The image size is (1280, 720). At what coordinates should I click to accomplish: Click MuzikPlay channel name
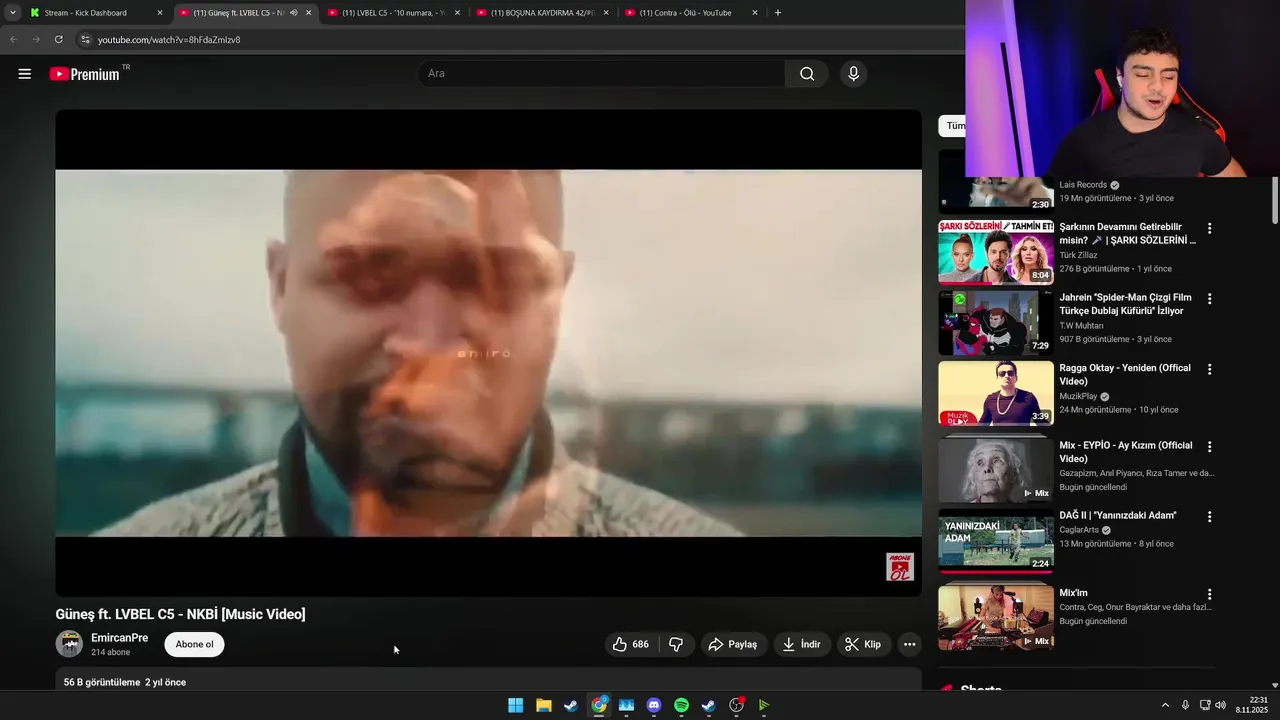1079,396
